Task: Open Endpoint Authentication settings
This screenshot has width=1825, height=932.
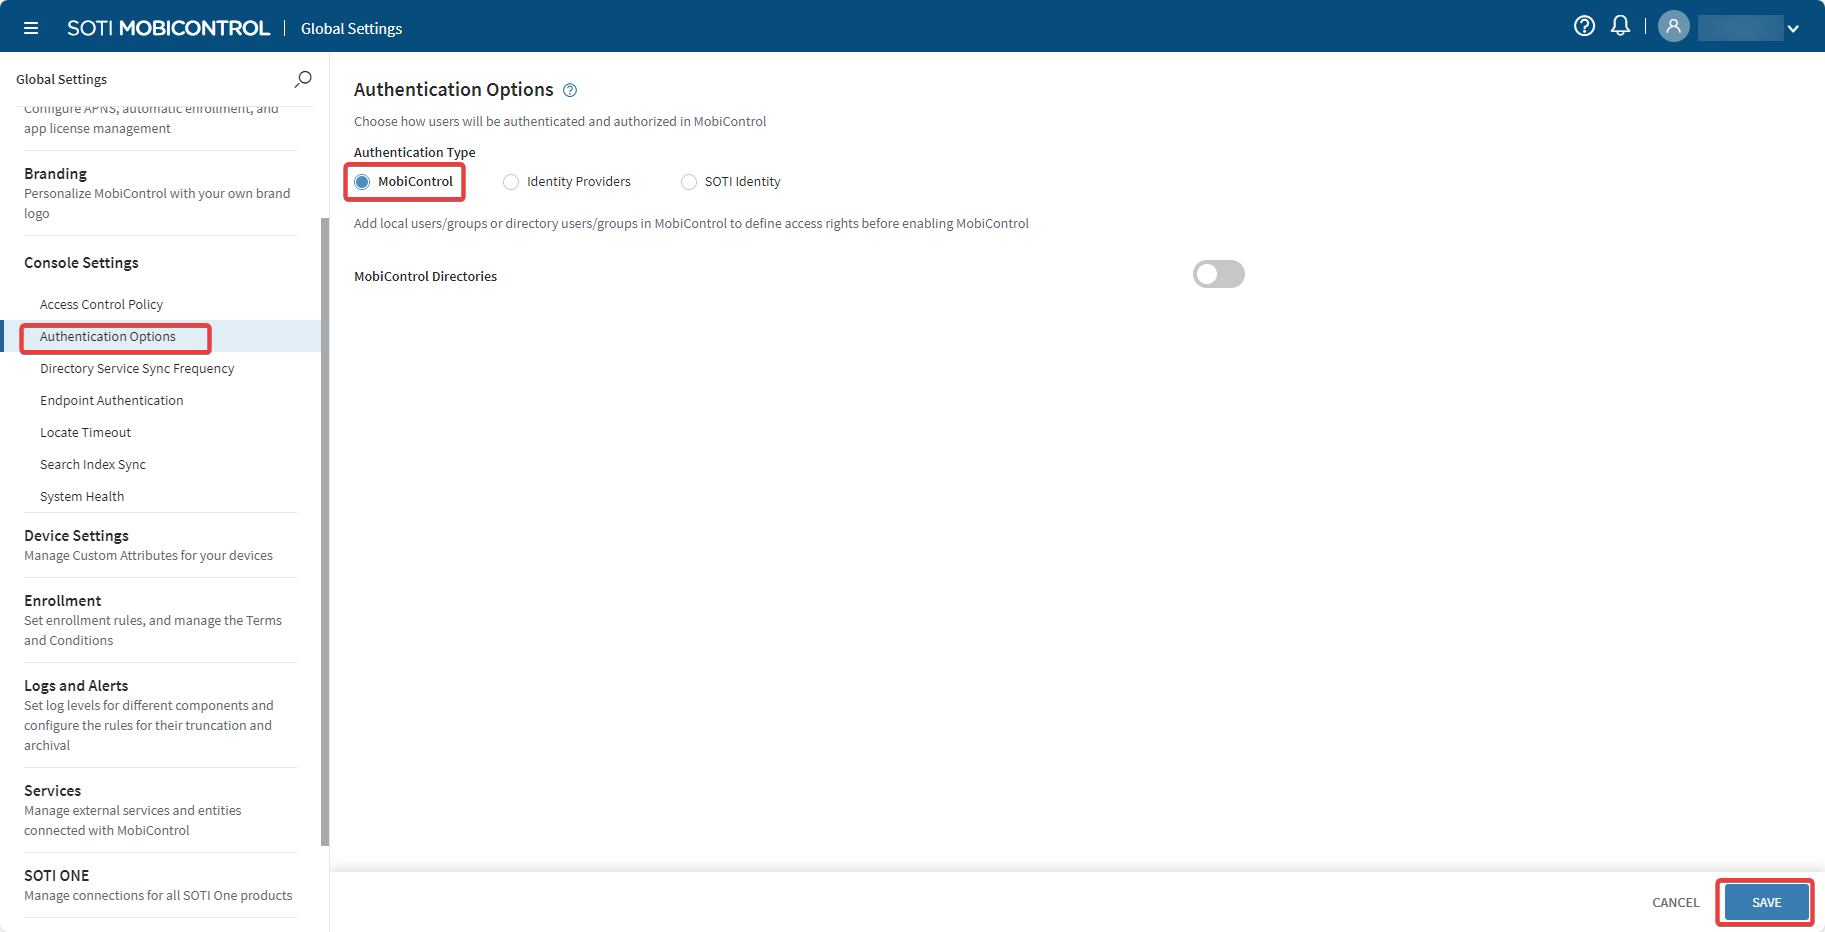Action: point(111,400)
